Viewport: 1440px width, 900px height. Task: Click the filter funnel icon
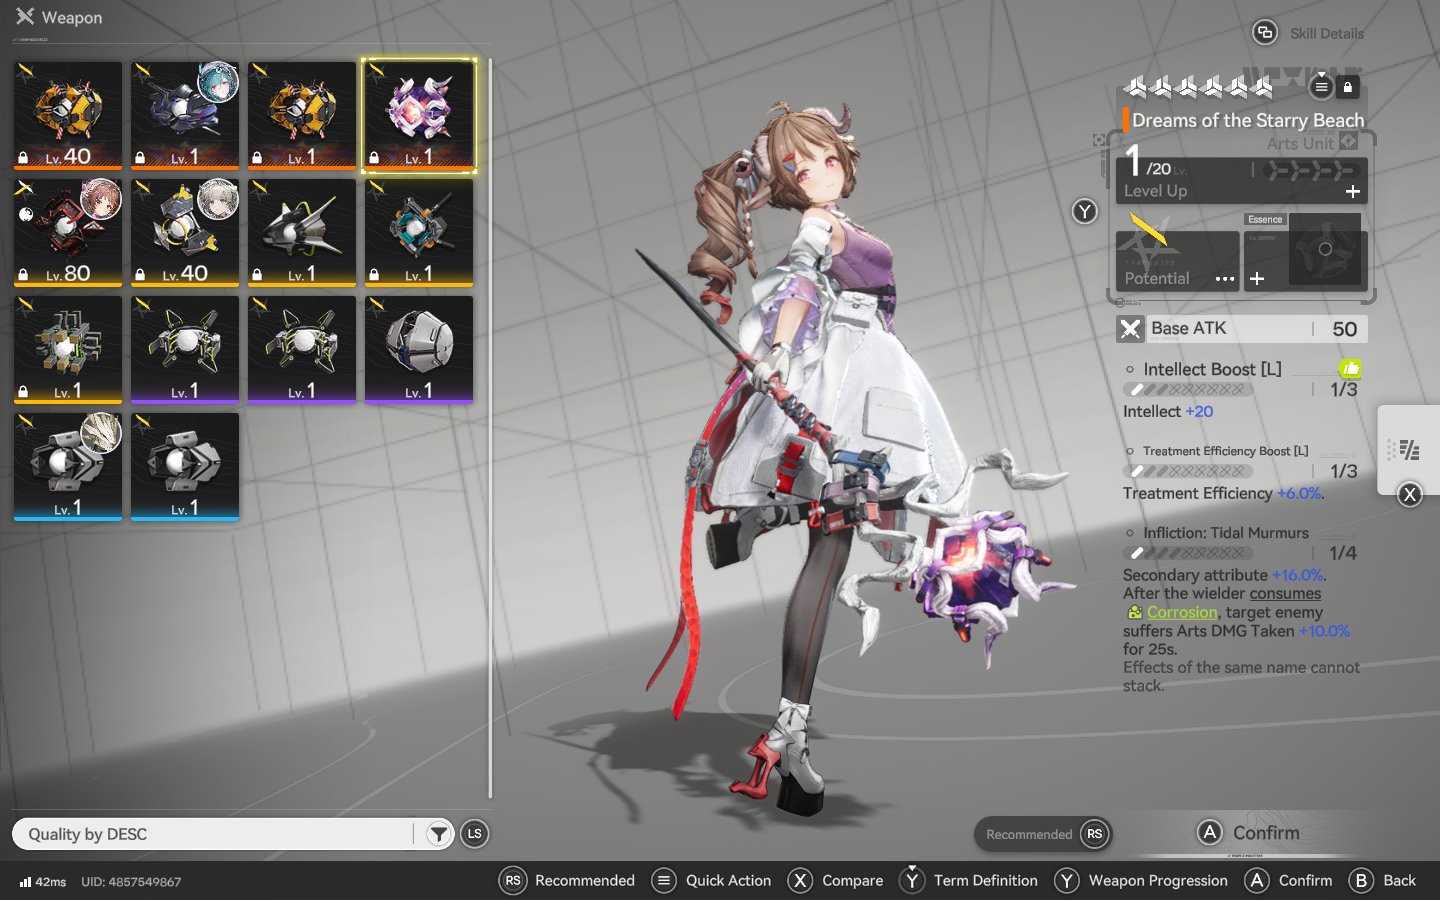click(438, 834)
